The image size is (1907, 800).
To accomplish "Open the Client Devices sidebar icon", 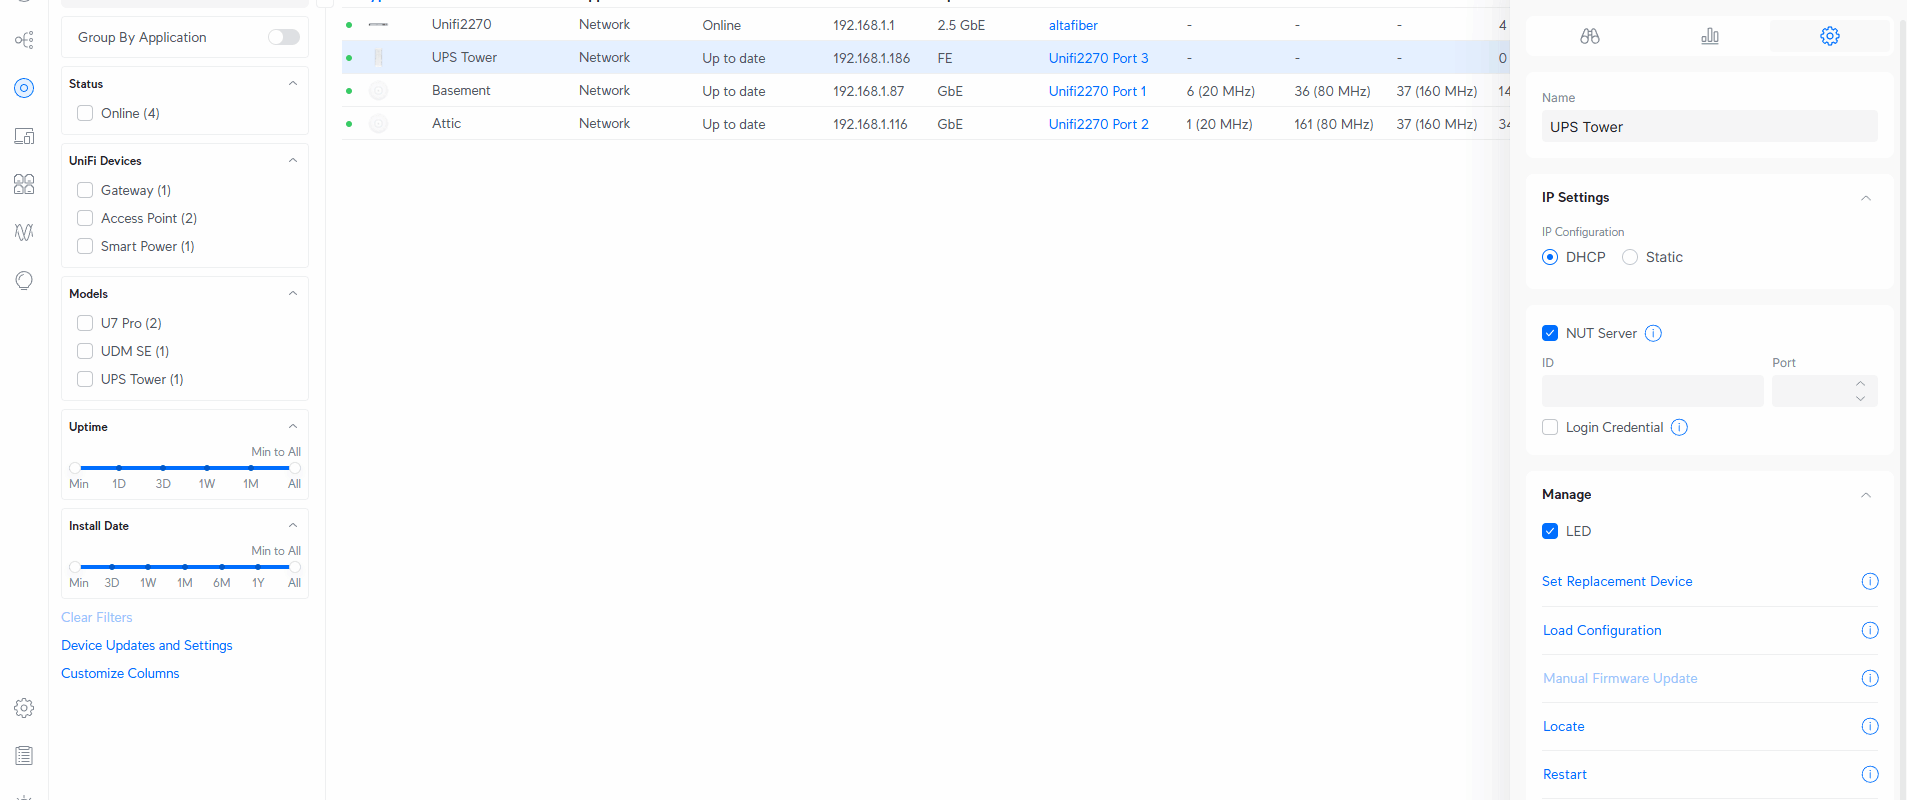I will pyautogui.click(x=24, y=136).
